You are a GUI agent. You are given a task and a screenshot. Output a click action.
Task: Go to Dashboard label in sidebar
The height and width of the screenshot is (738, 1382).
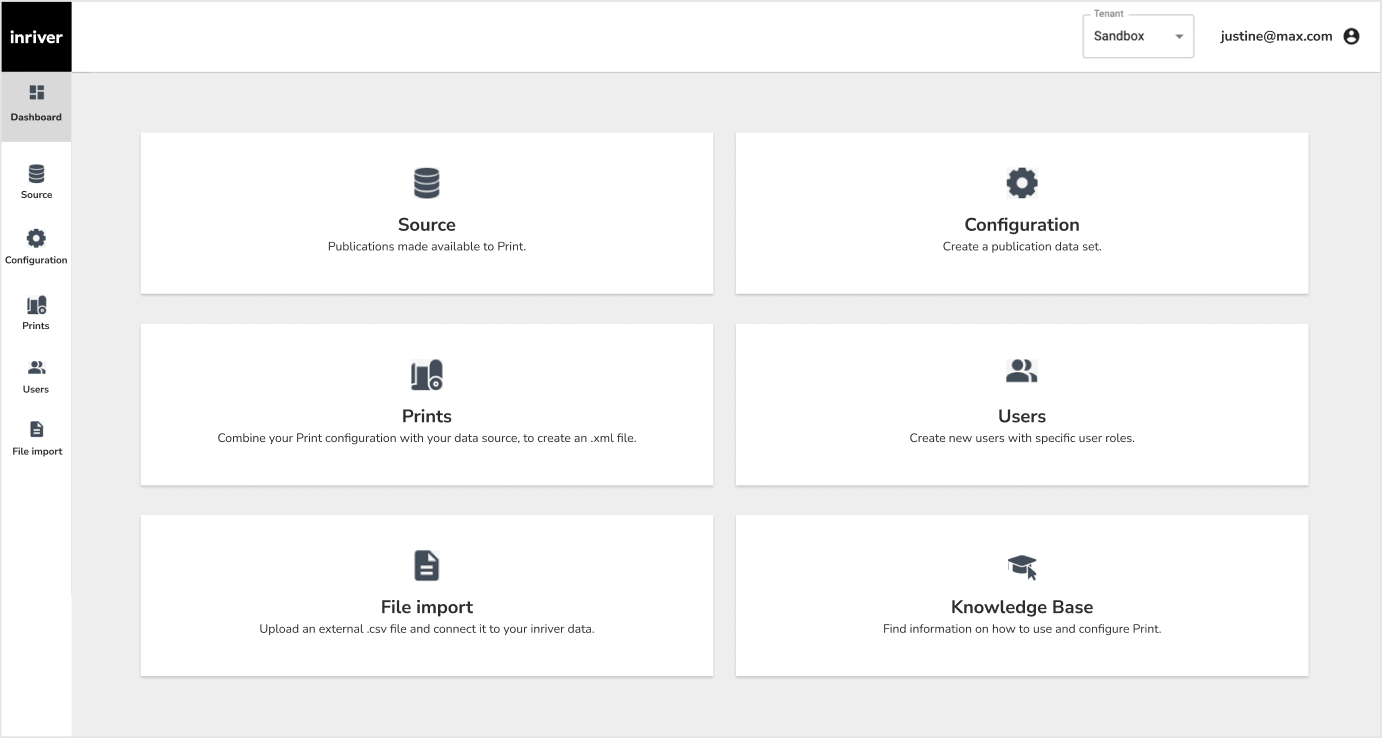tap(36, 117)
